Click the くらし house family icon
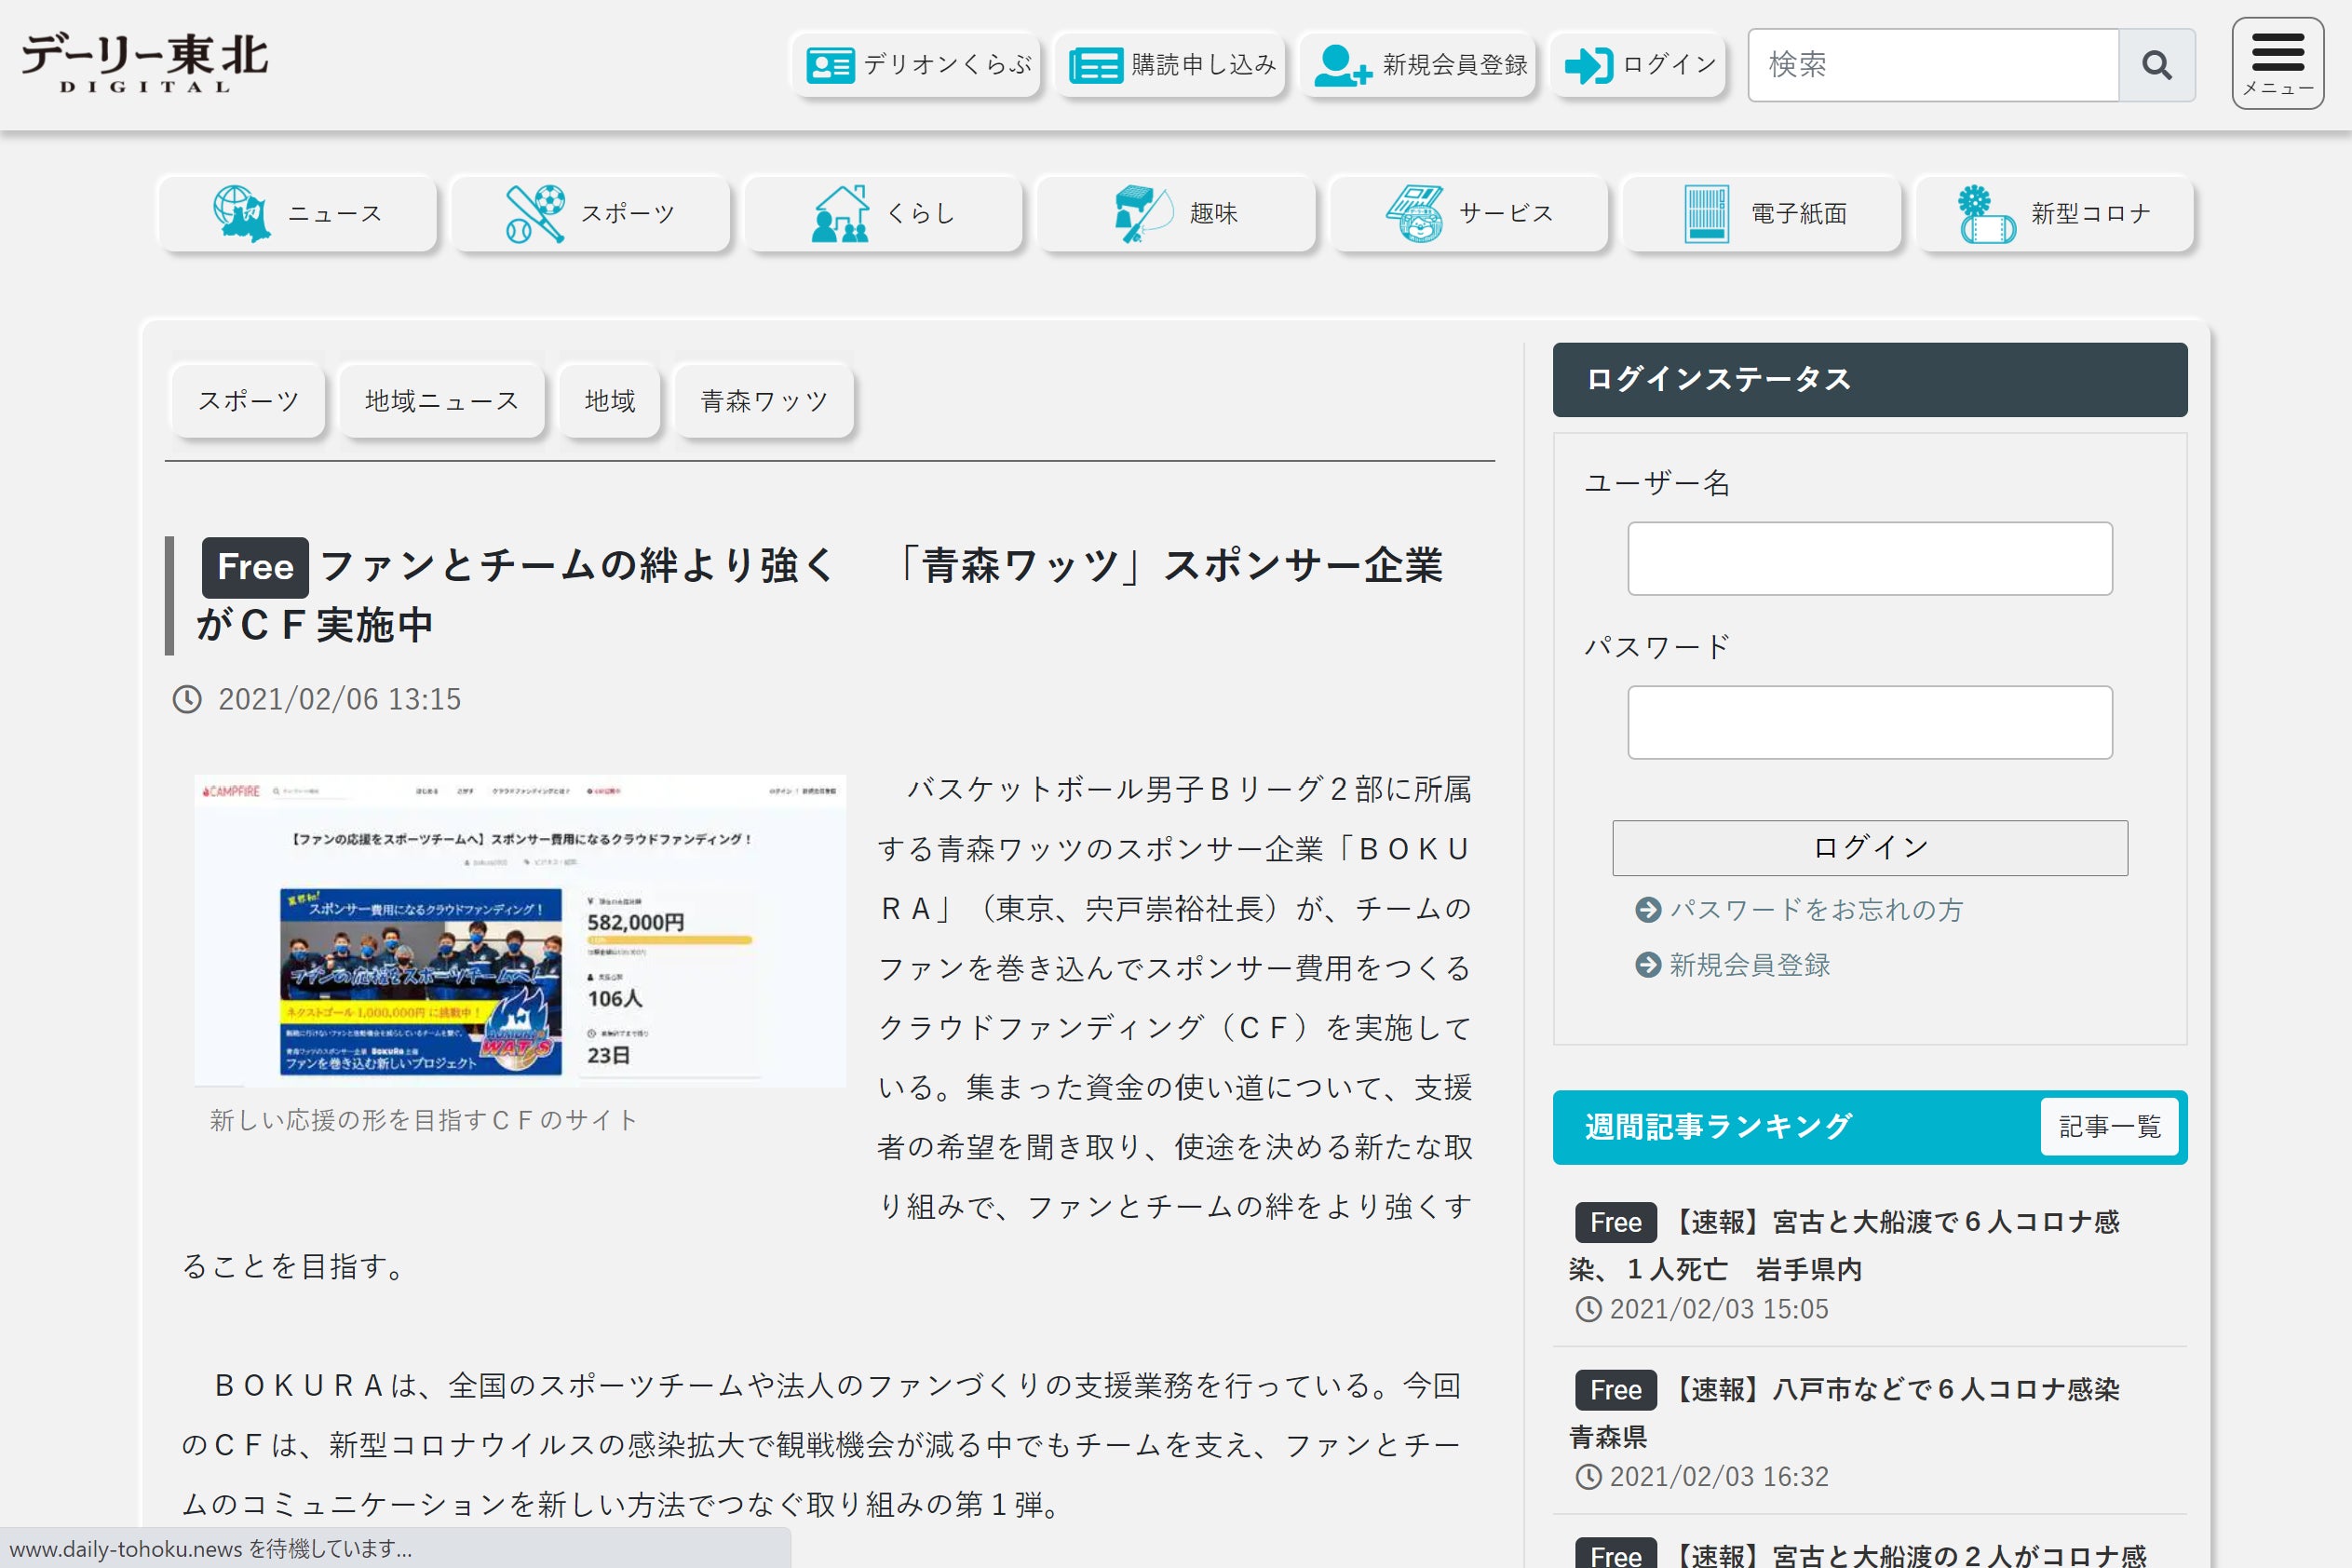Image resolution: width=2352 pixels, height=1568 pixels. pos(840,213)
